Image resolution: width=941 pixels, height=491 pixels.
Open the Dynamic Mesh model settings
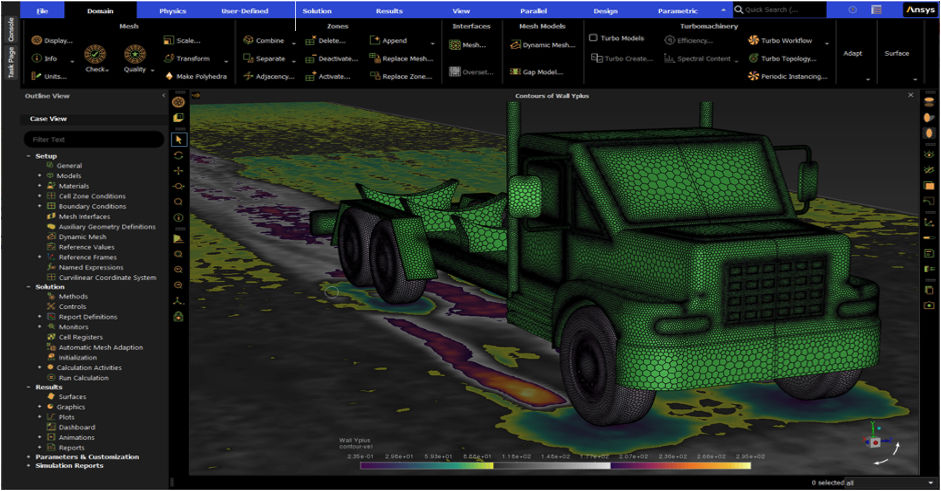point(543,45)
